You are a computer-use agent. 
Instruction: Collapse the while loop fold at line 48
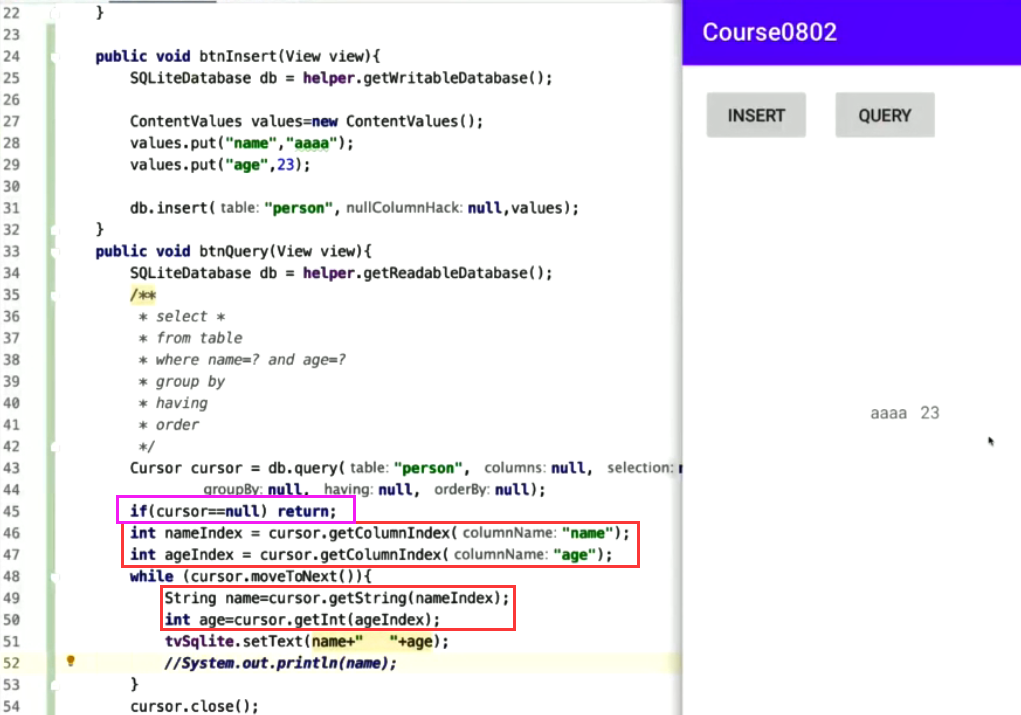(x=55, y=576)
